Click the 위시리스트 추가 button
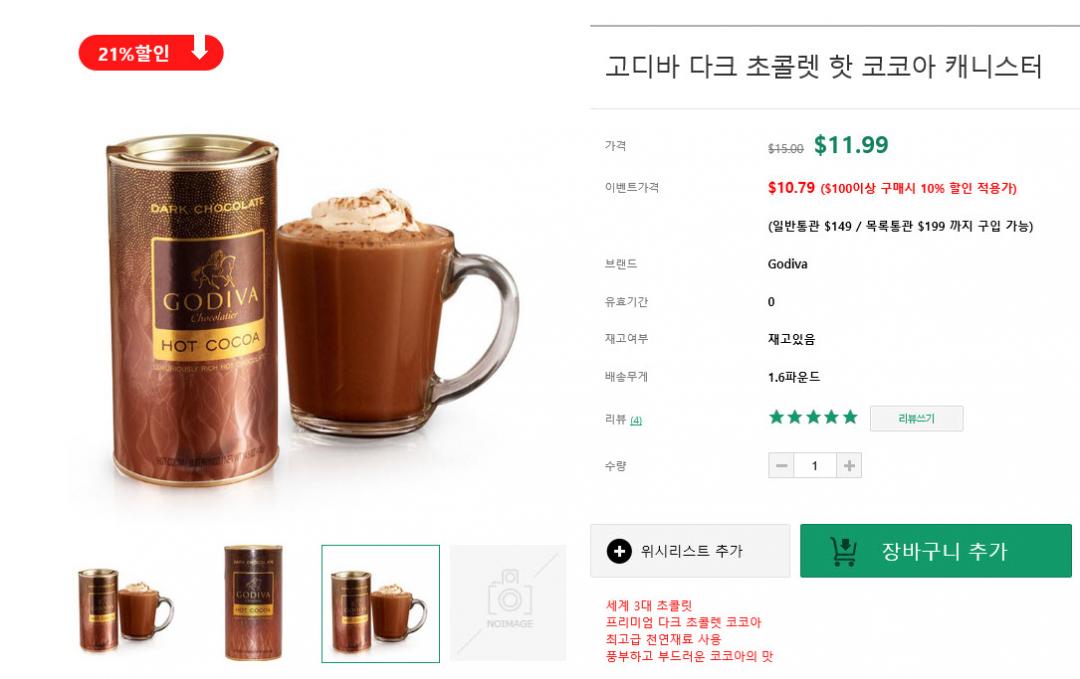The width and height of the screenshot is (1080, 679). (690, 551)
